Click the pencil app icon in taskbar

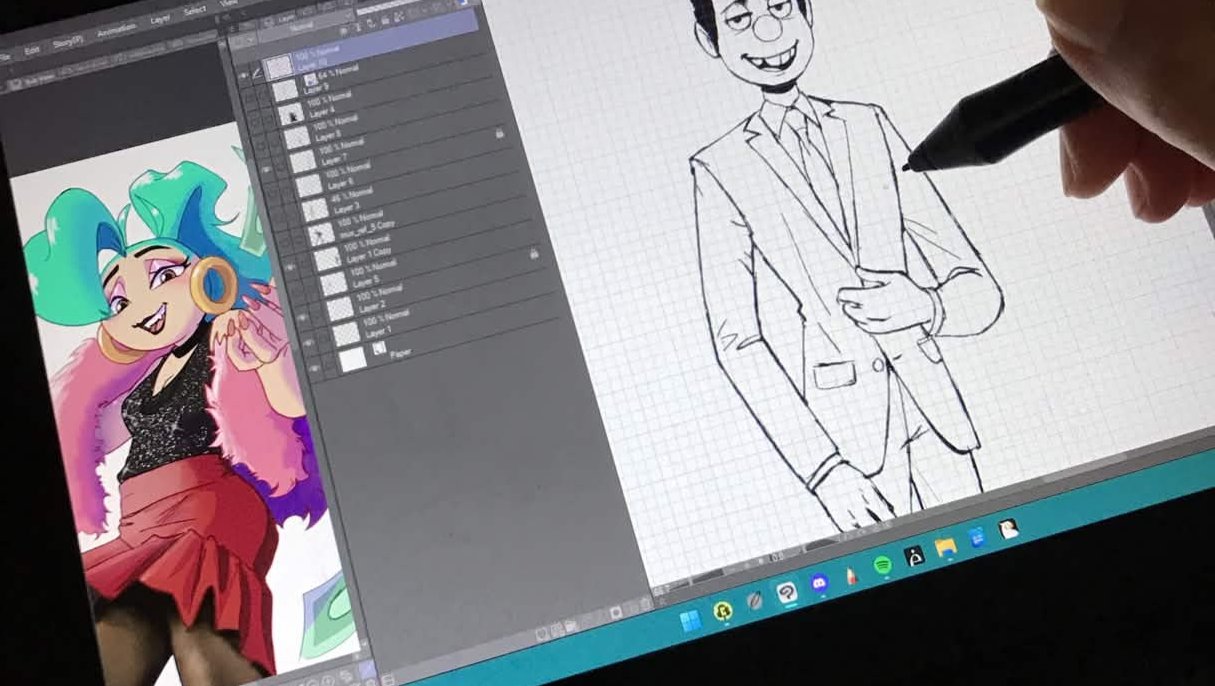click(851, 576)
